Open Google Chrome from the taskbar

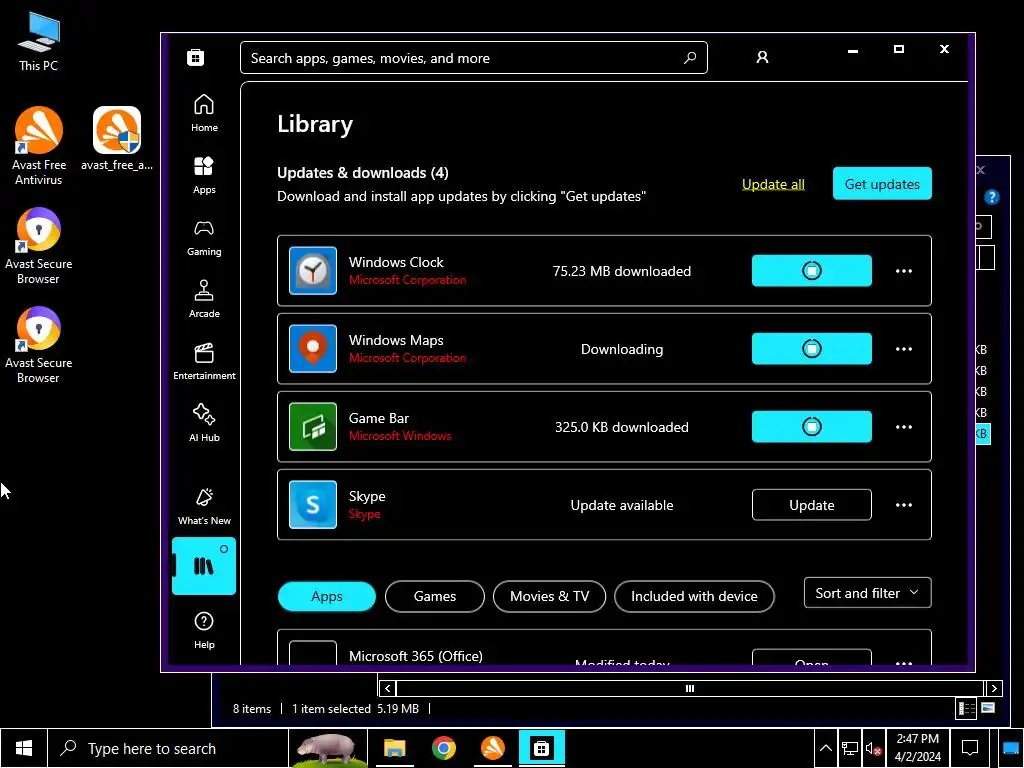coord(443,748)
